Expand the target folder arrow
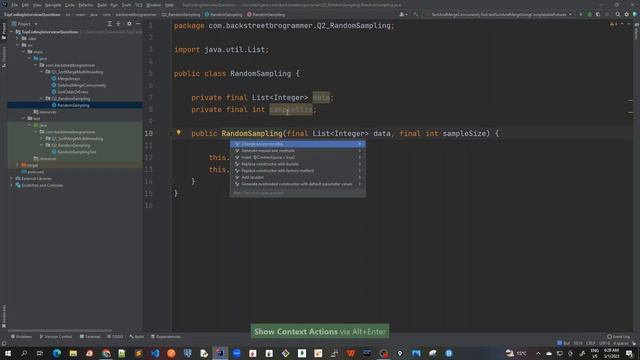This screenshot has width=640, height=360. [x=18, y=165]
